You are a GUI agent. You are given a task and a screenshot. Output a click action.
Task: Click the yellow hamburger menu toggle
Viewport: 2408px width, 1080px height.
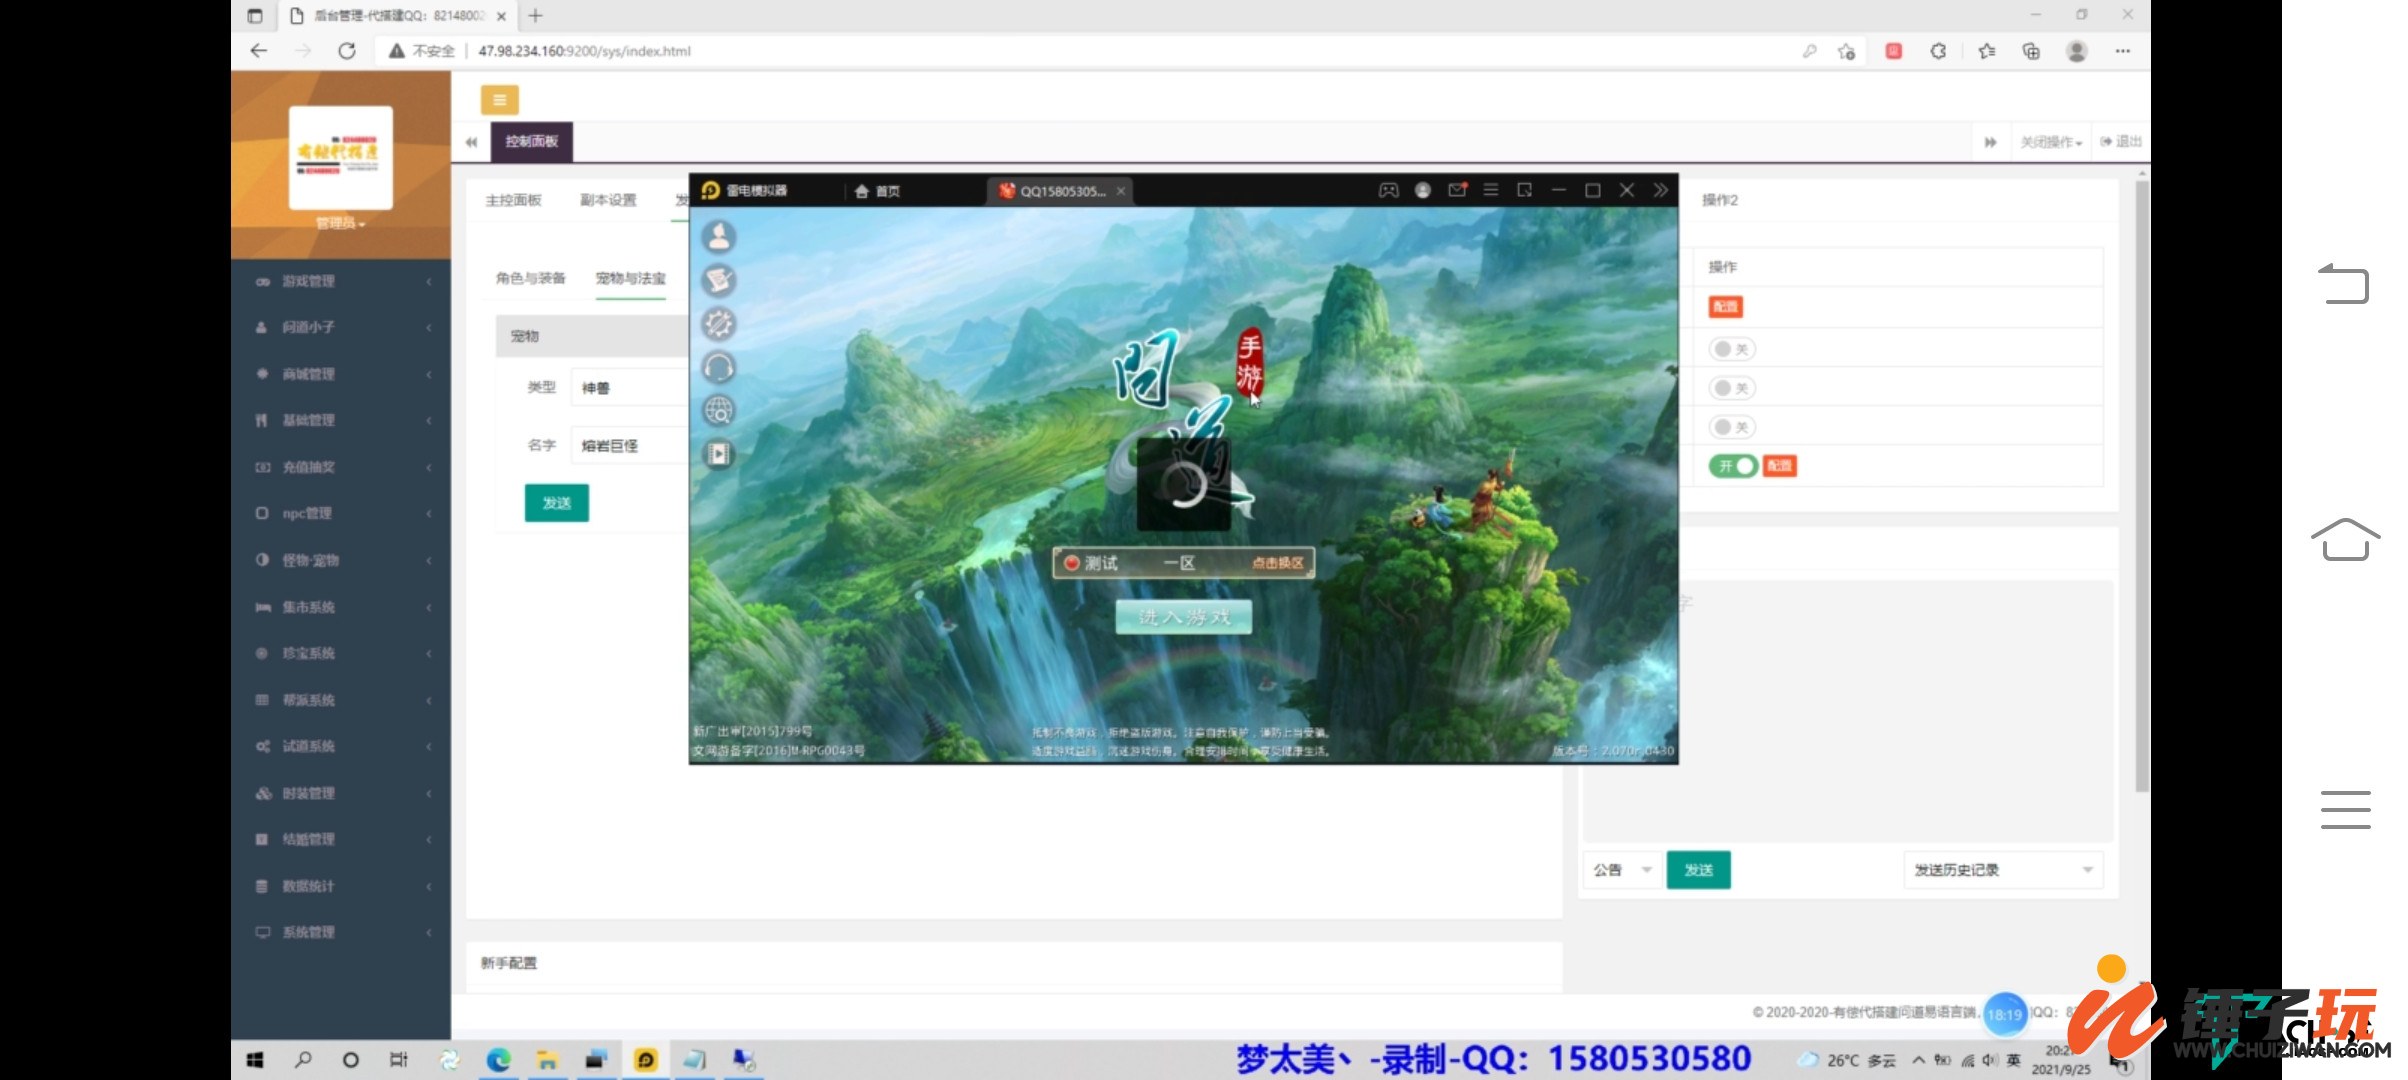pyautogui.click(x=499, y=100)
